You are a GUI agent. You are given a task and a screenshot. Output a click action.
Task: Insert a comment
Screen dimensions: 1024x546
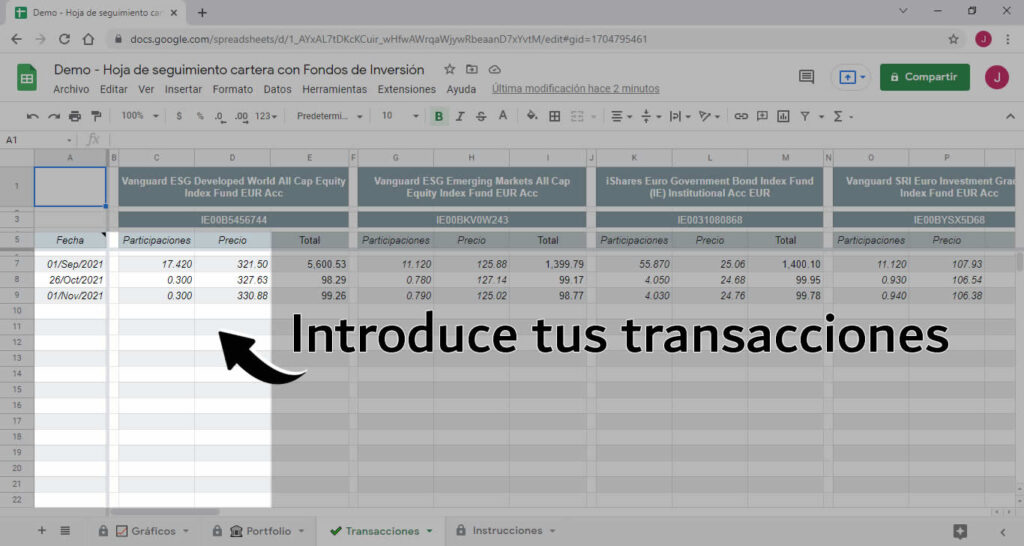[762, 116]
